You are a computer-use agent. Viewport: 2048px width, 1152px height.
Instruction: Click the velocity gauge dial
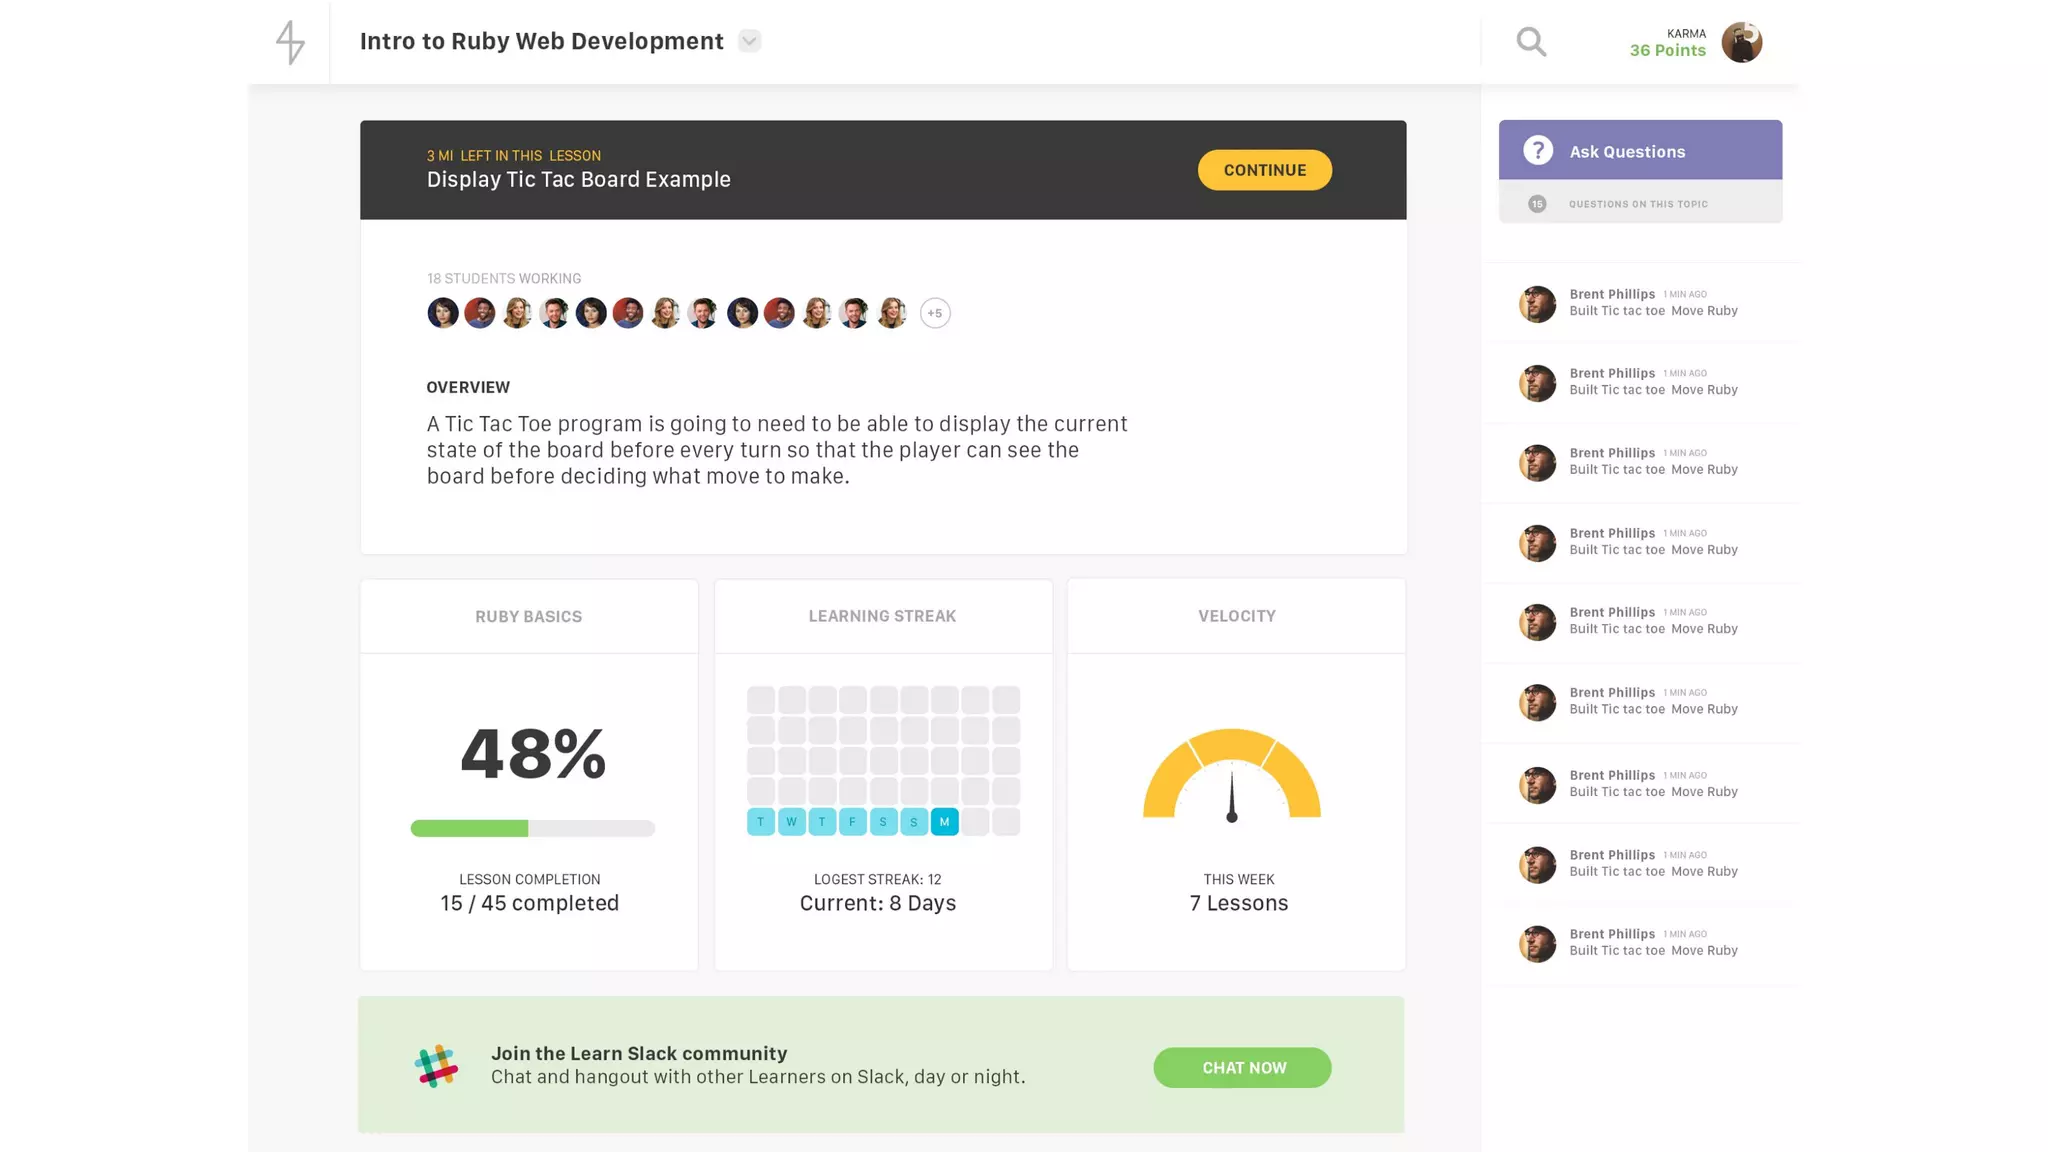(x=1231, y=775)
